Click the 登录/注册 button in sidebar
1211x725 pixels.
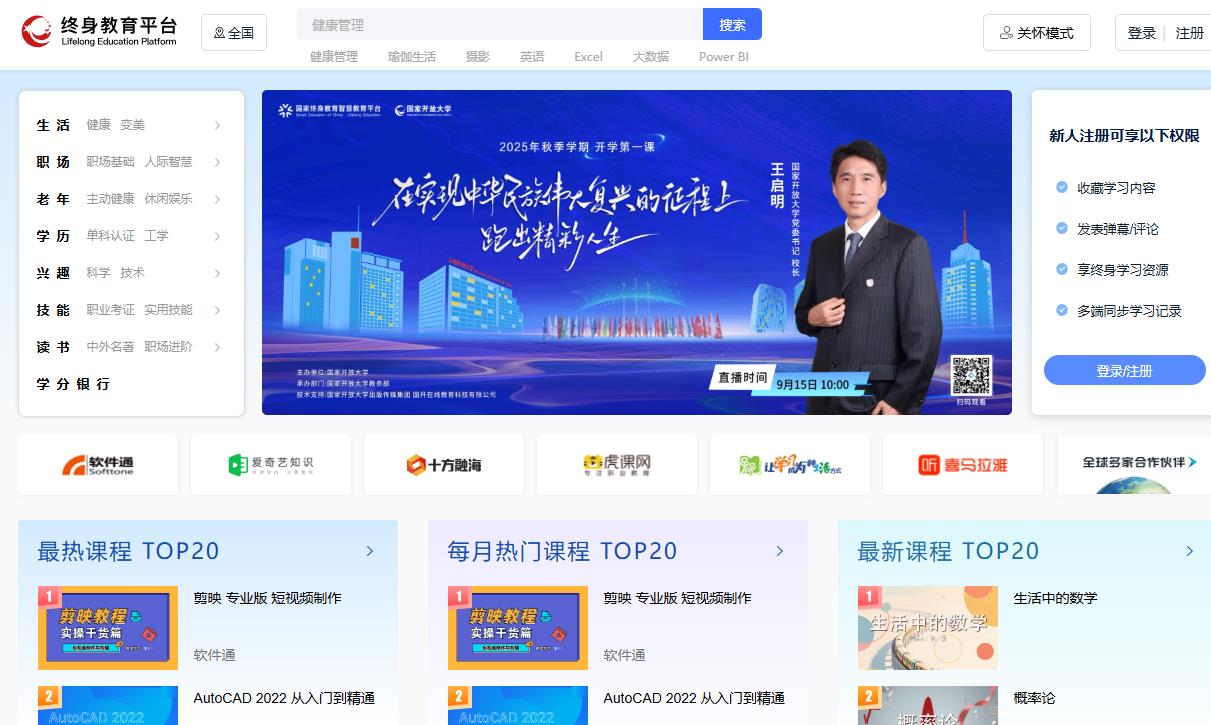click(x=1124, y=370)
